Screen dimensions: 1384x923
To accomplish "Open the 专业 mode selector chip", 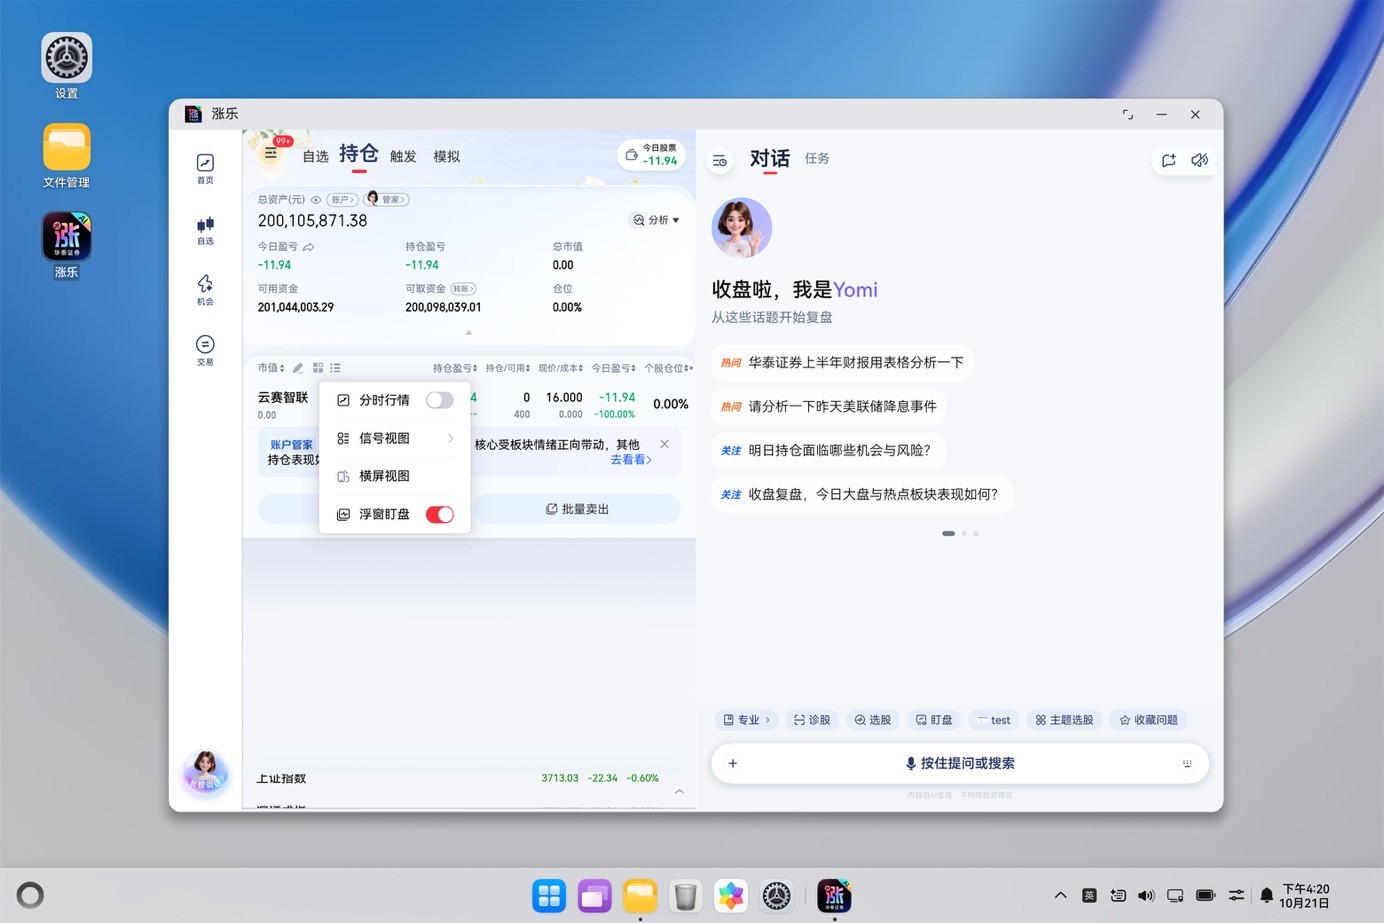I will [x=747, y=720].
